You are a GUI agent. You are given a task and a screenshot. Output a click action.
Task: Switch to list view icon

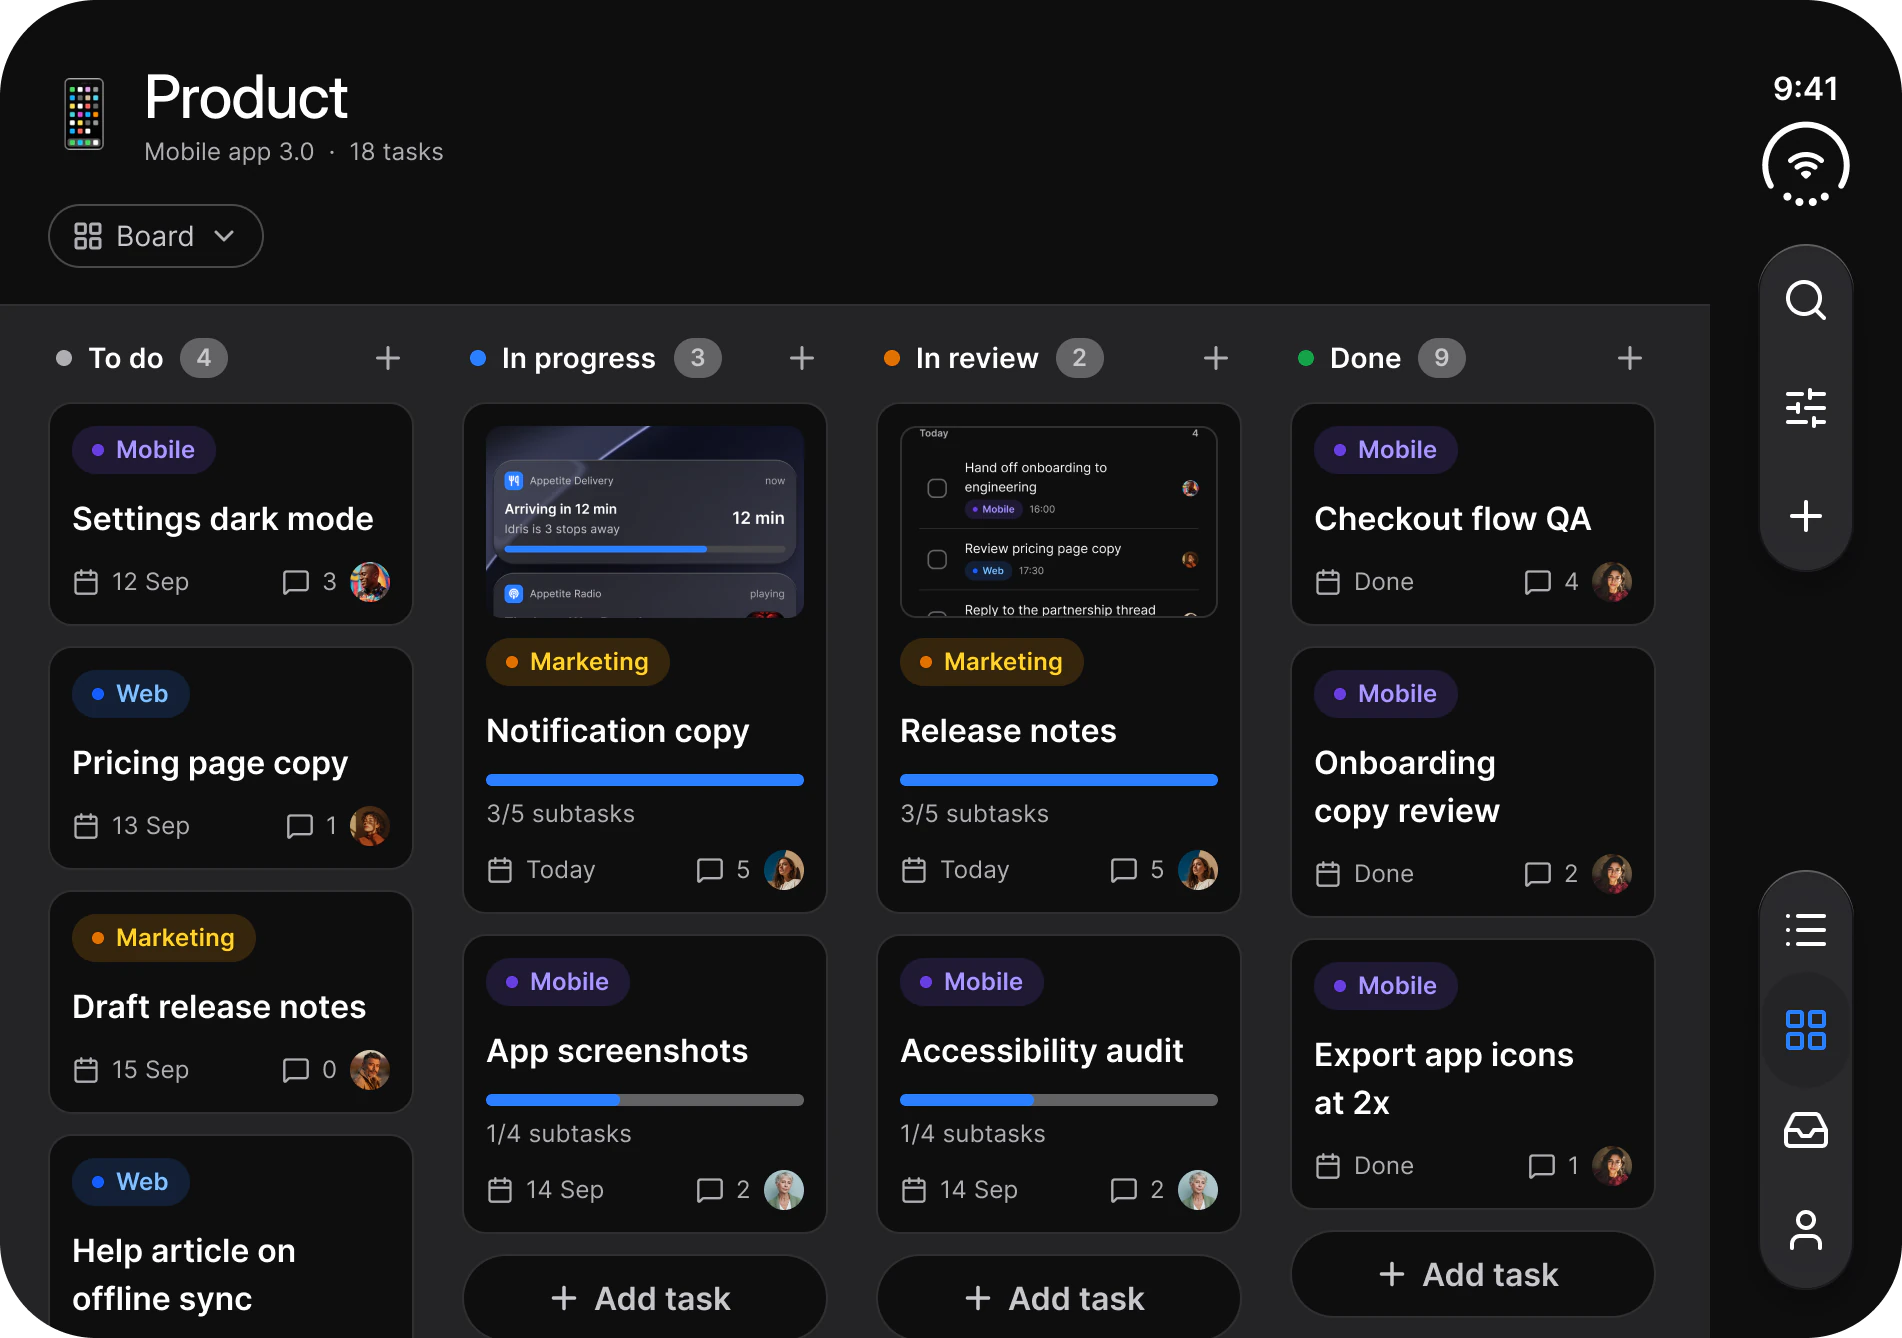pyautogui.click(x=1805, y=930)
